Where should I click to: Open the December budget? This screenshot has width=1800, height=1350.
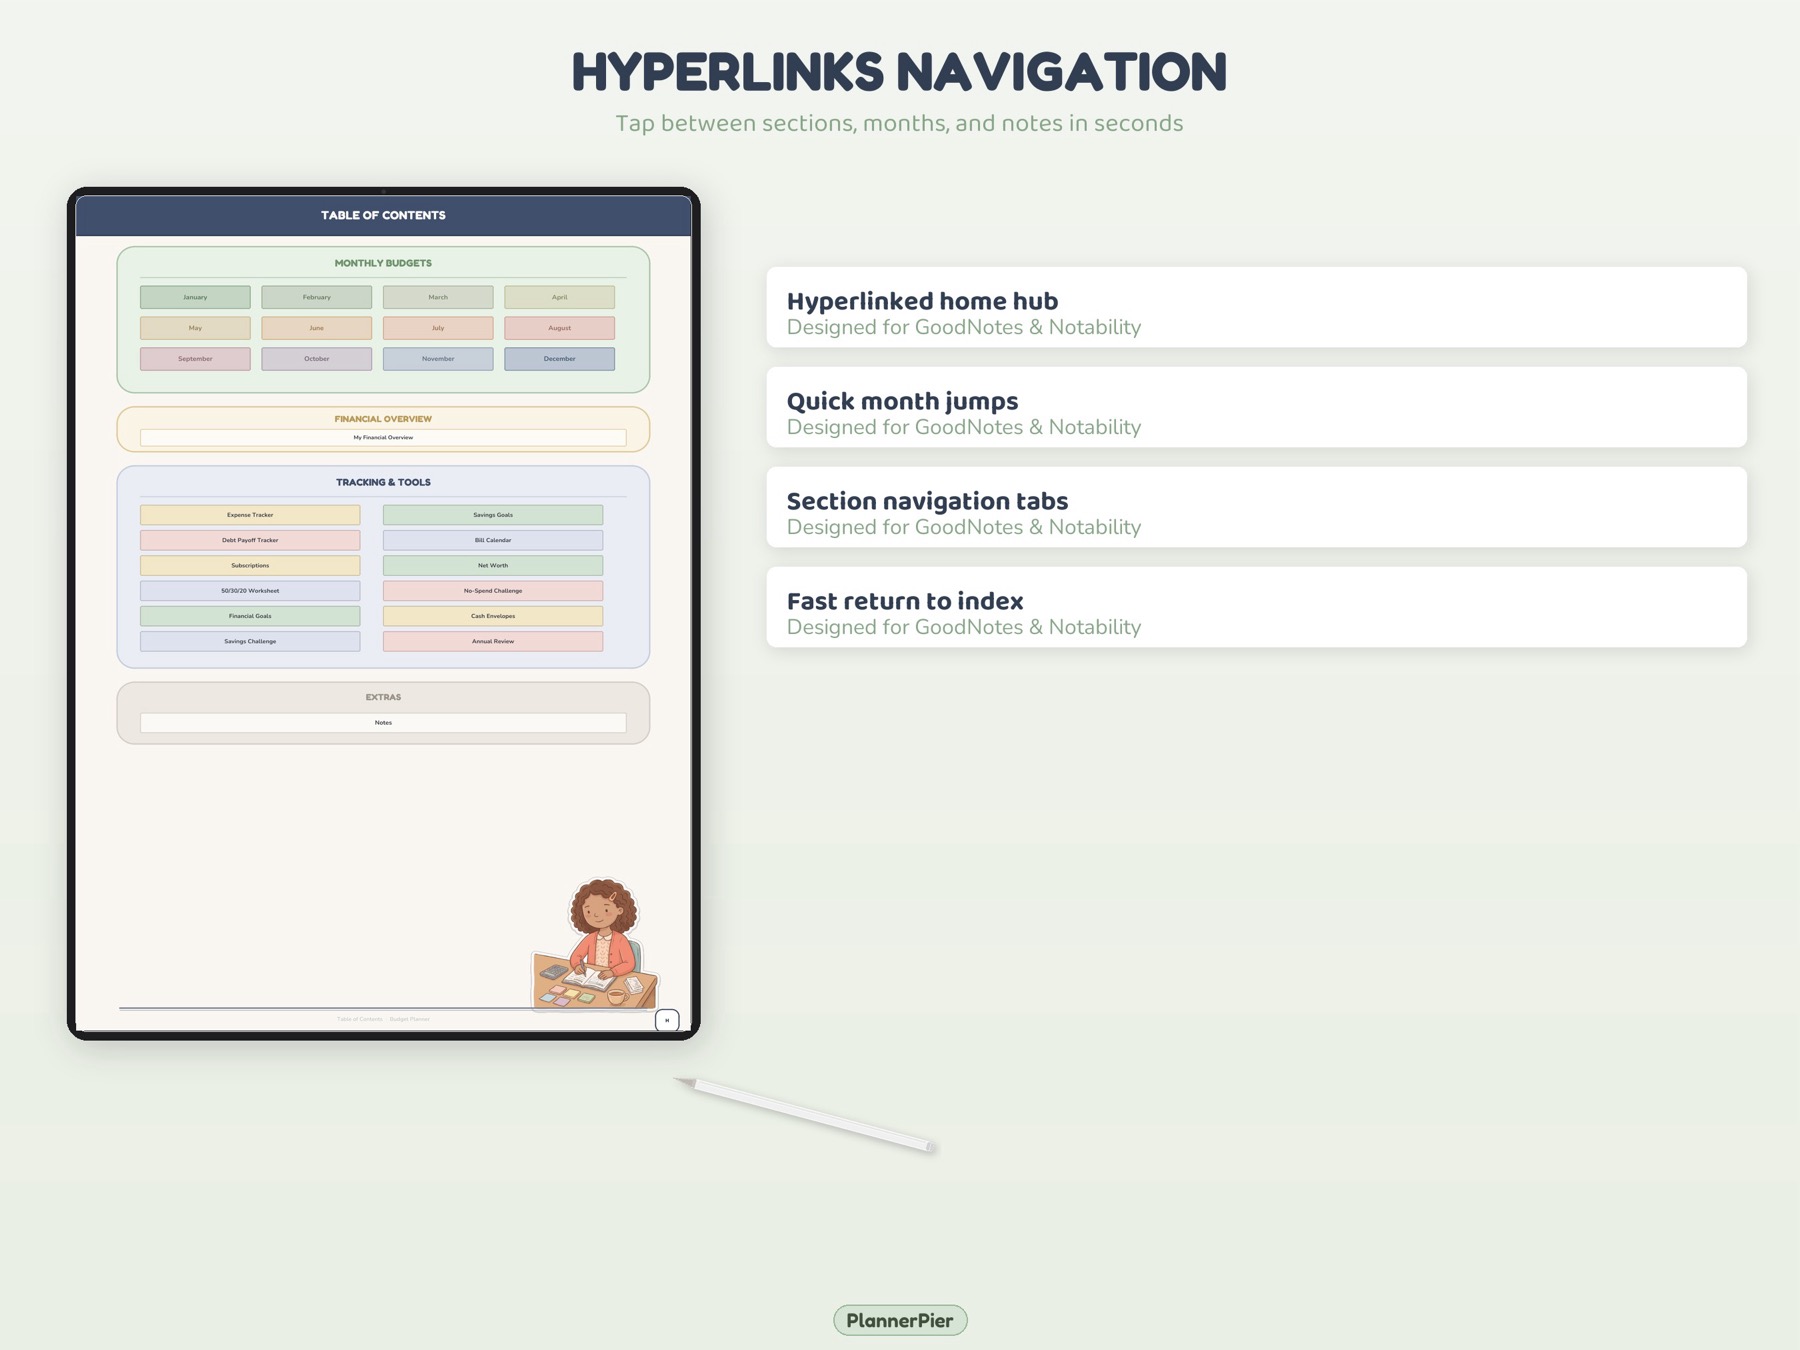click(560, 358)
